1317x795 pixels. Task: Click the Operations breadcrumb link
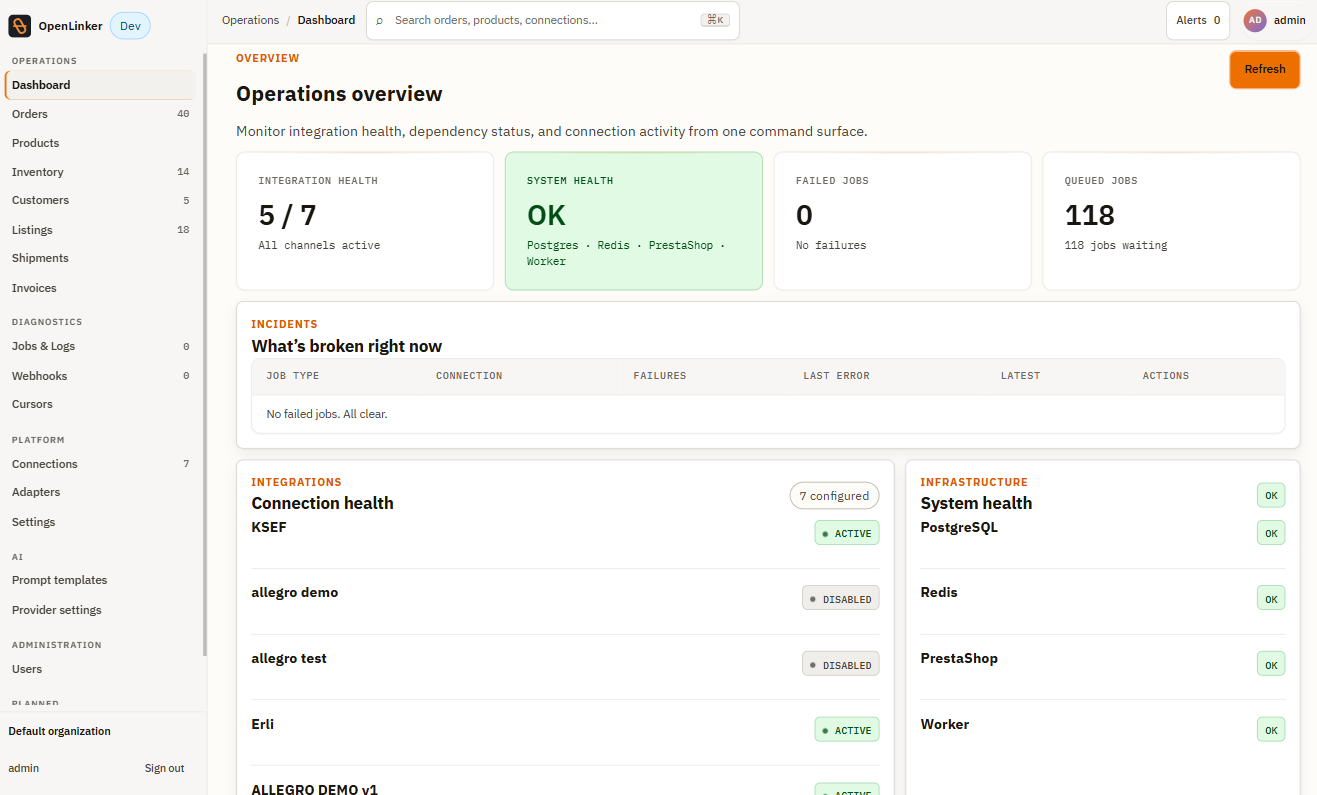point(251,20)
